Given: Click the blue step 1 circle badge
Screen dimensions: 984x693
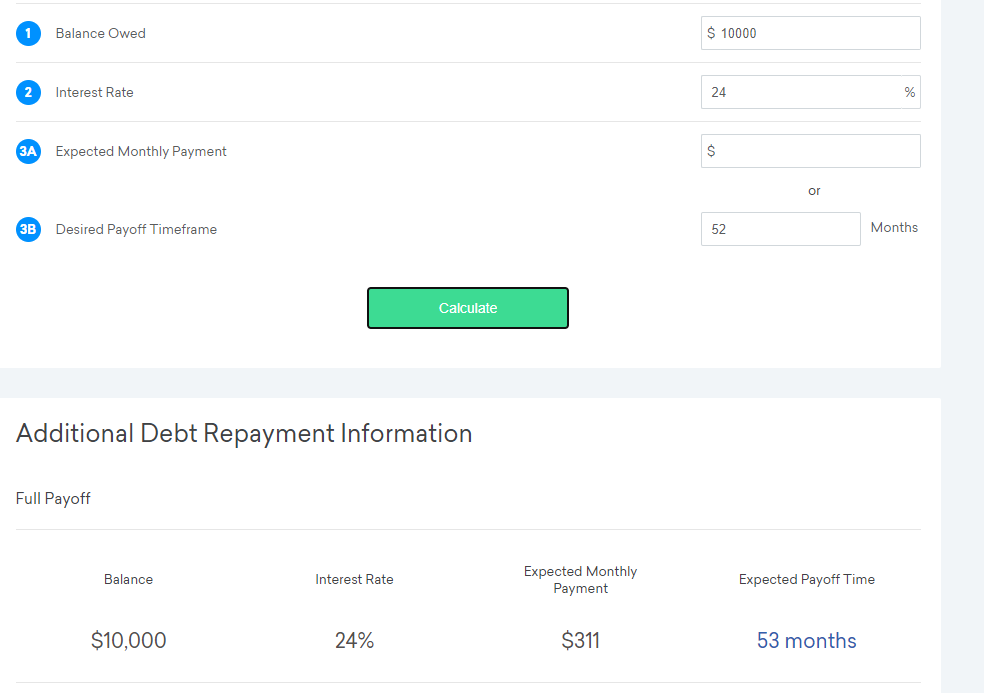Looking at the screenshot, I should [x=28, y=33].
